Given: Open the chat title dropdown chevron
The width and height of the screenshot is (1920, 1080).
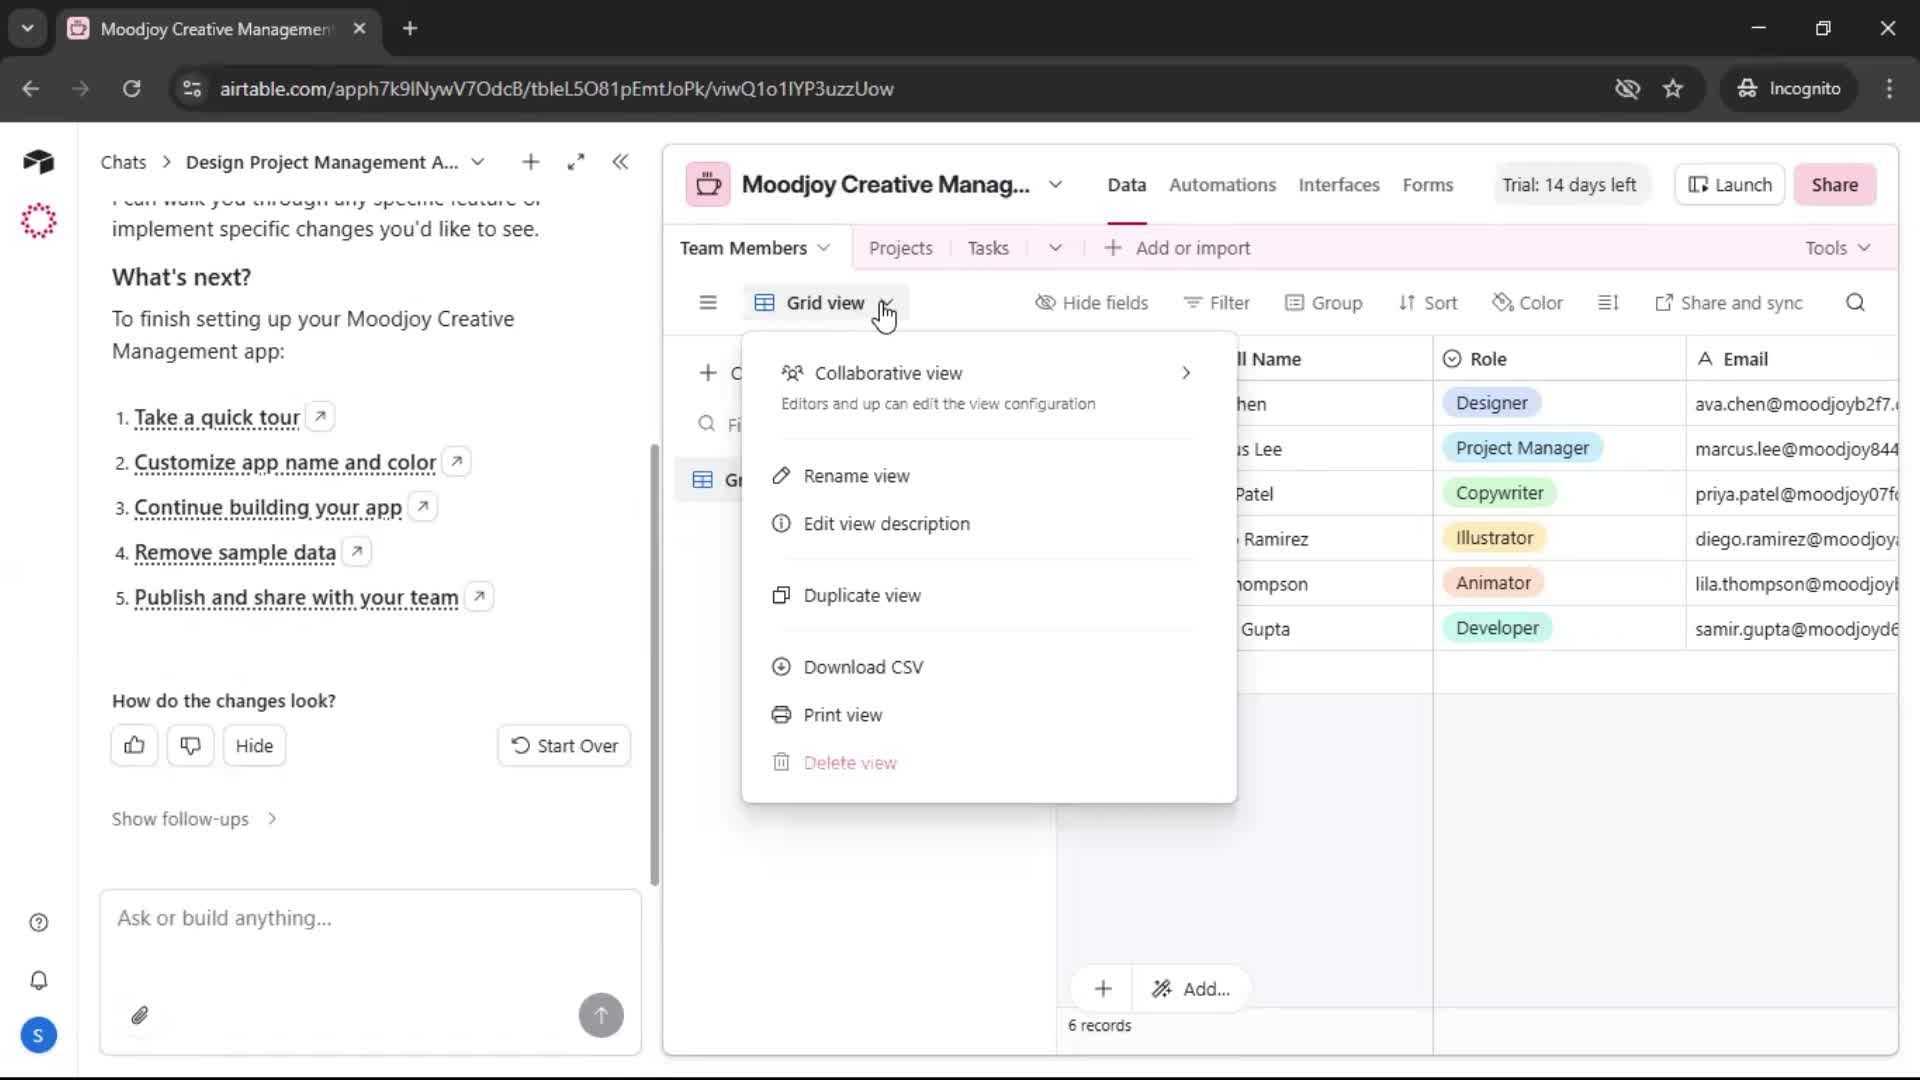Looking at the screenshot, I should [x=478, y=162].
